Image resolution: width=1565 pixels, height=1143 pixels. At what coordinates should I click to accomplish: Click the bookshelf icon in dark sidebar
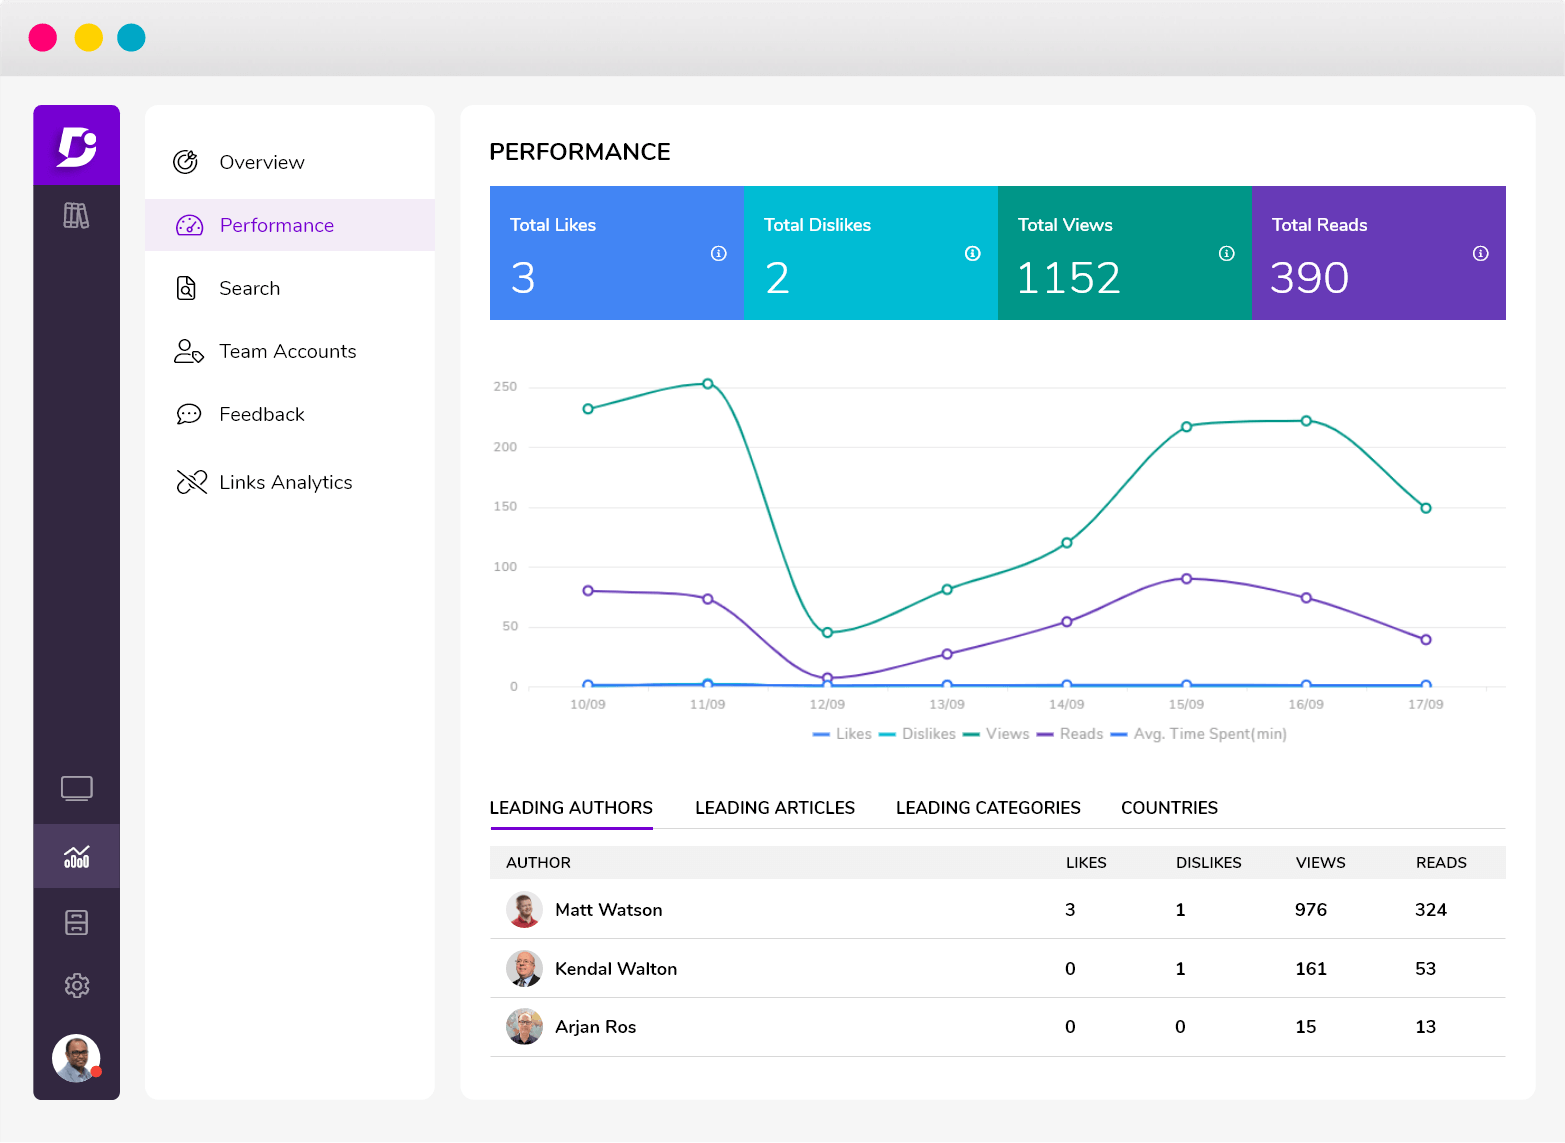tap(76, 214)
